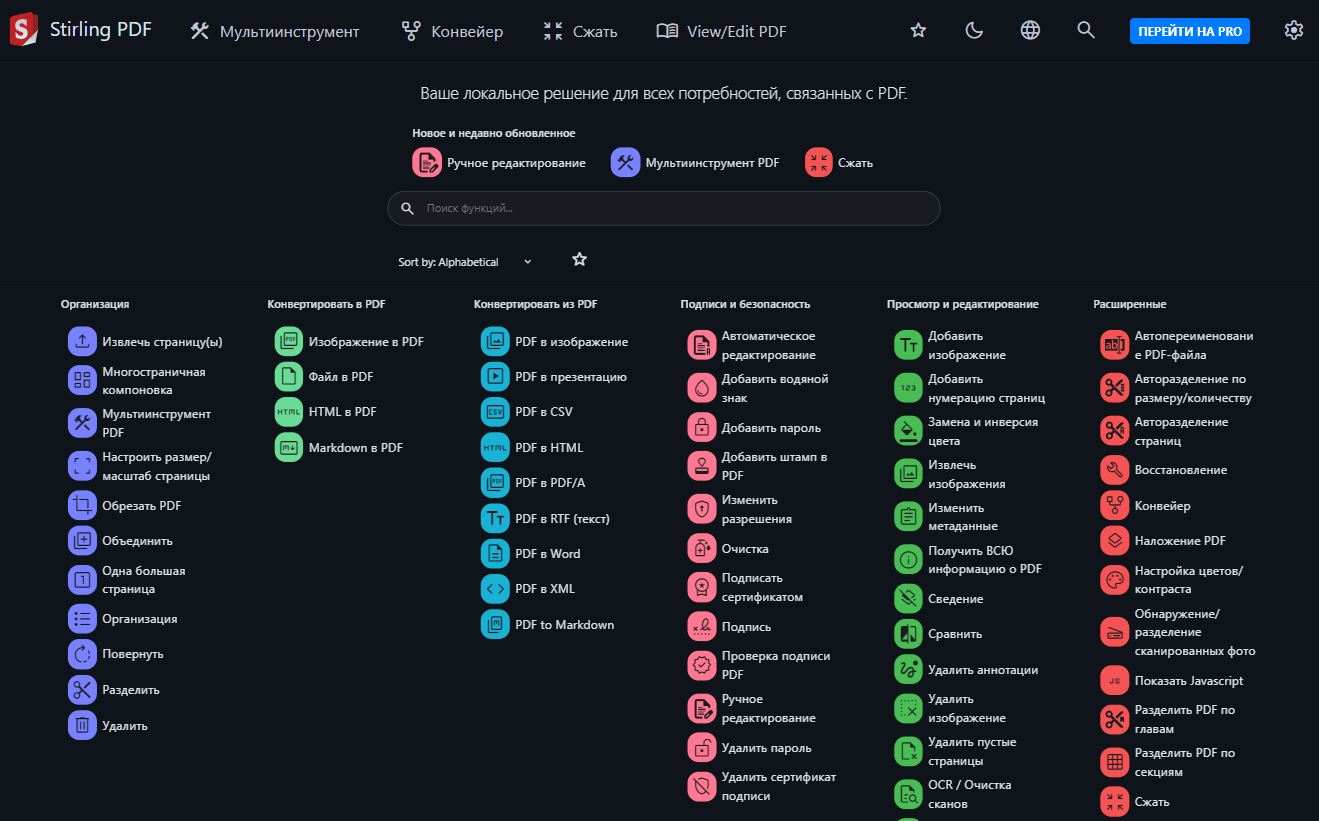The height and width of the screenshot is (821, 1319).
Task: Toggle favorites filter star beside the sort dropdown
Action: 579,260
